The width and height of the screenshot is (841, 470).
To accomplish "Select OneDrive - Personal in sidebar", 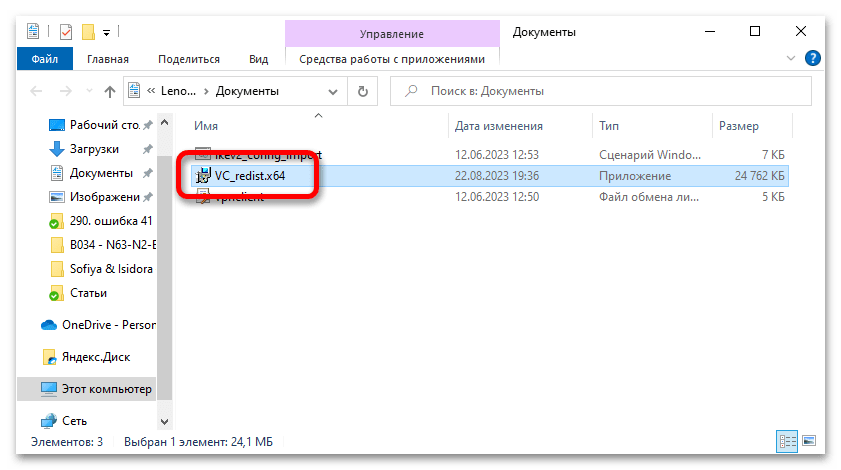I will (109, 325).
